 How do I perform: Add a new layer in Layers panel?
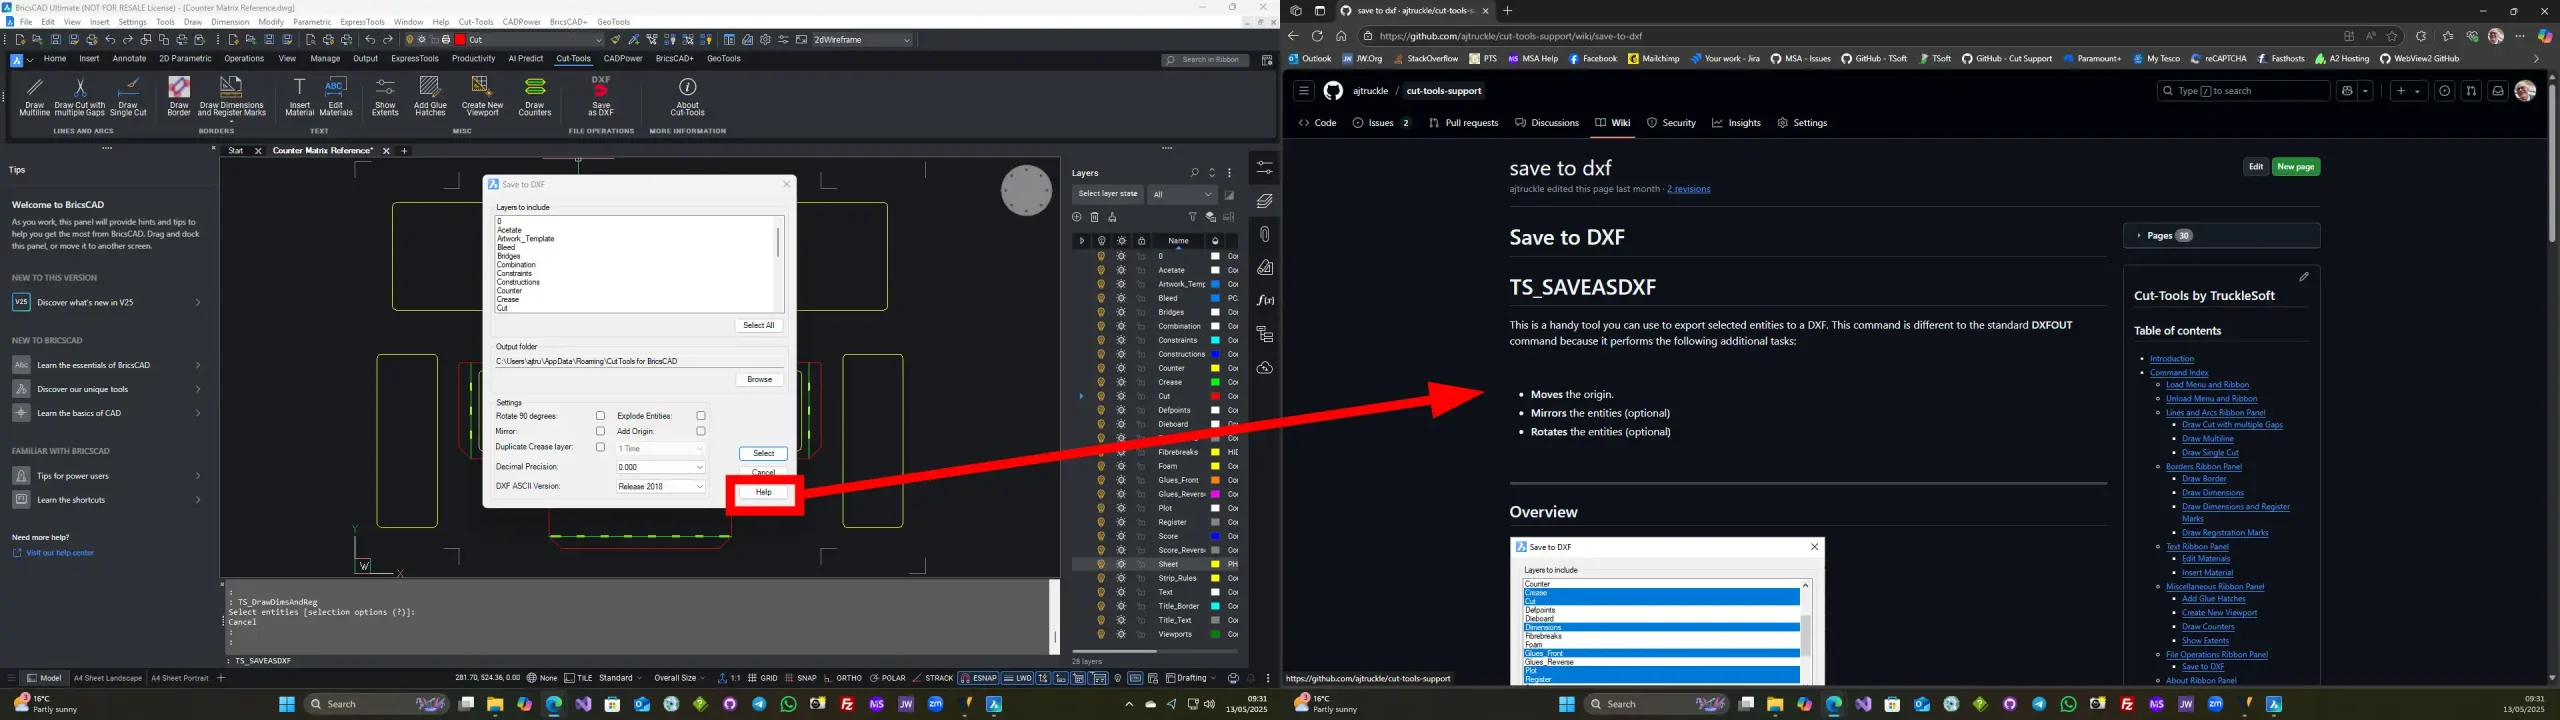1077,217
